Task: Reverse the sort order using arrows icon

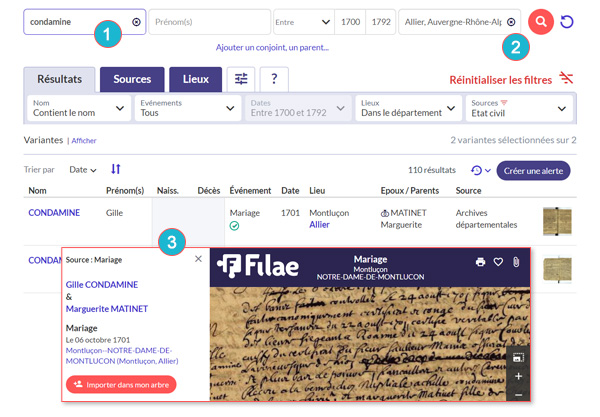Action: pos(116,170)
